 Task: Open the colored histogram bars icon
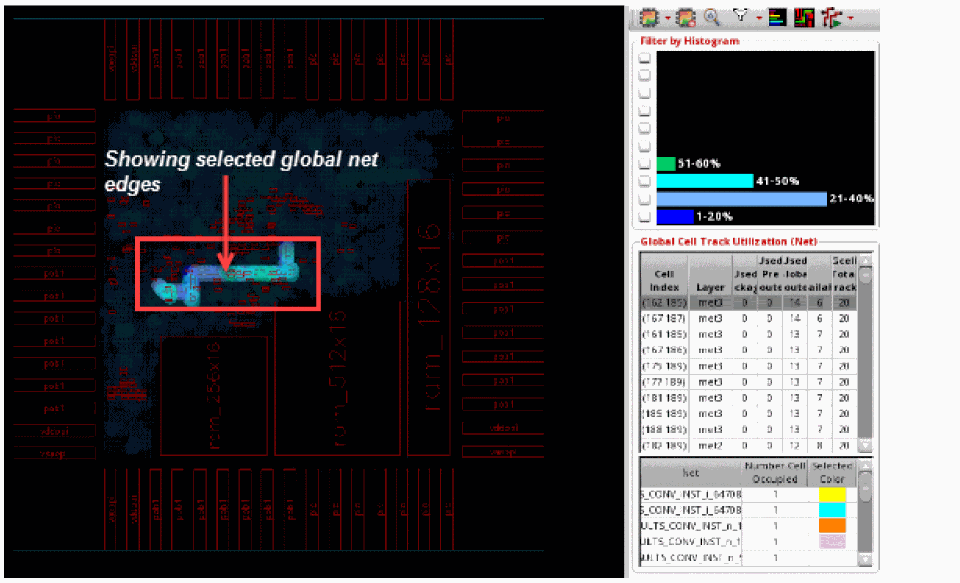[777, 17]
